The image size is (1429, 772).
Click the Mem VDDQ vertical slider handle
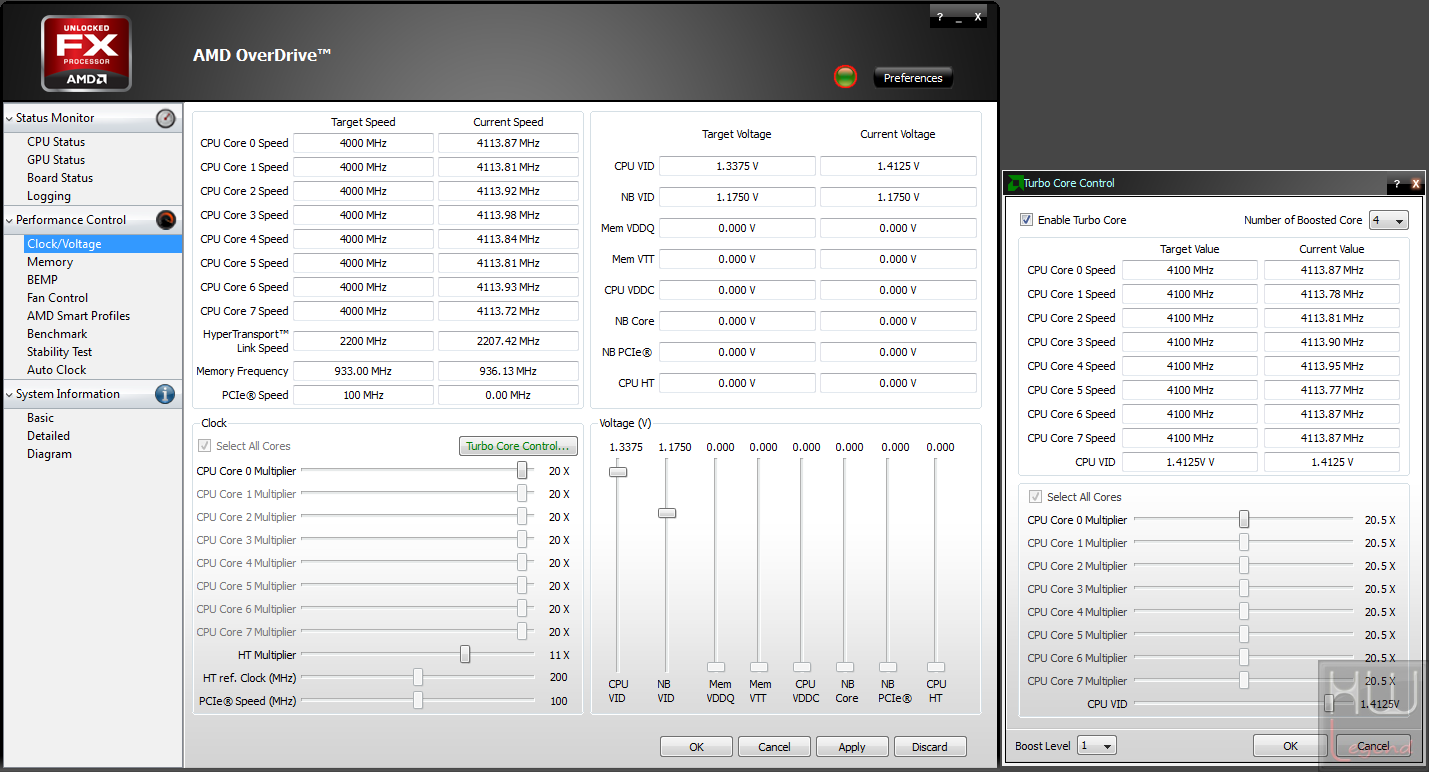(716, 667)
